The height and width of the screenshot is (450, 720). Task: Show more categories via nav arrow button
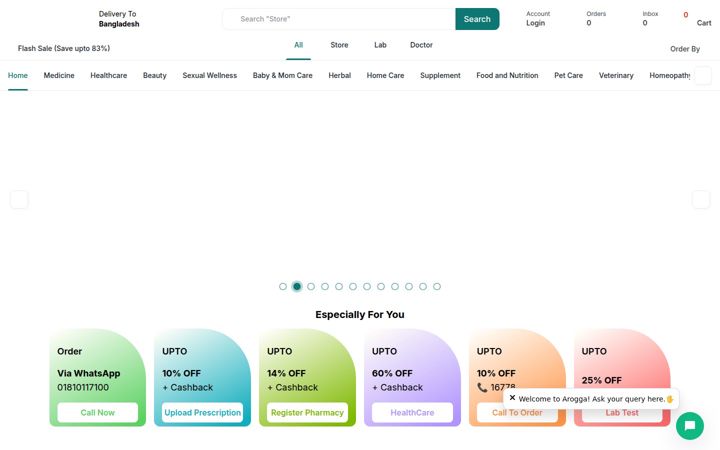[703, 75]
